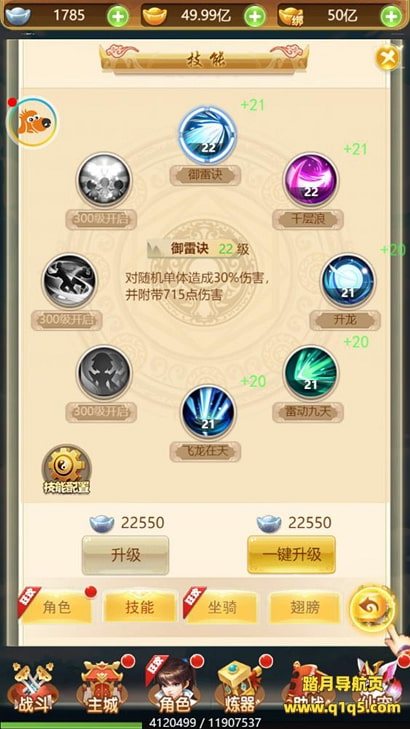Click the 升级 upgrade button
Screen dimensions: 410x729
126,555
